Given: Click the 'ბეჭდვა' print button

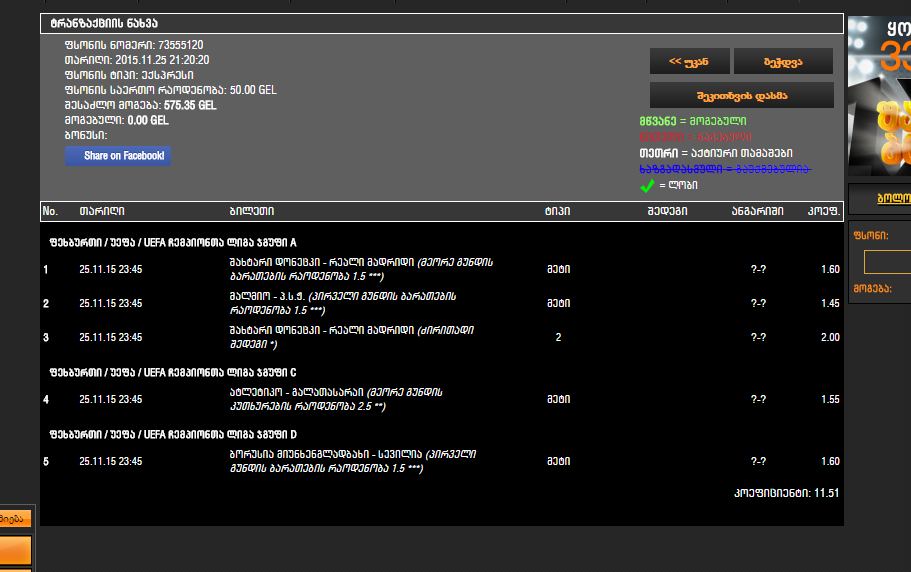Looking at the screenshot, I should pyautogui.click(x=783, y=61).
